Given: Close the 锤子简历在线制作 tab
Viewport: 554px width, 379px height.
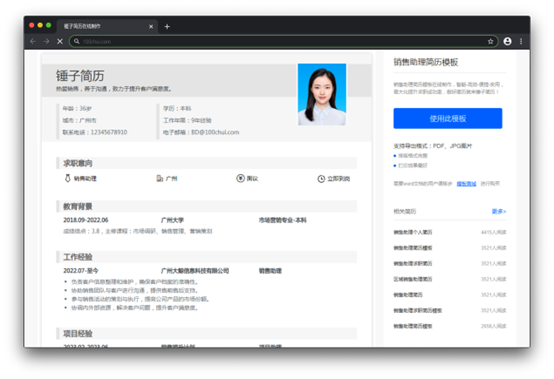Looking at the screenshot, I should click(151, 26).
